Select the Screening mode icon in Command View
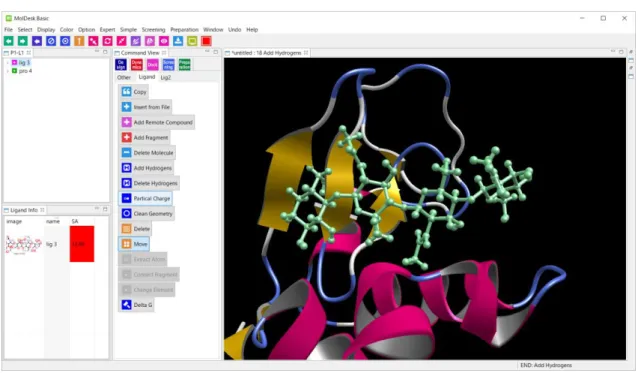 coord(168,64)
